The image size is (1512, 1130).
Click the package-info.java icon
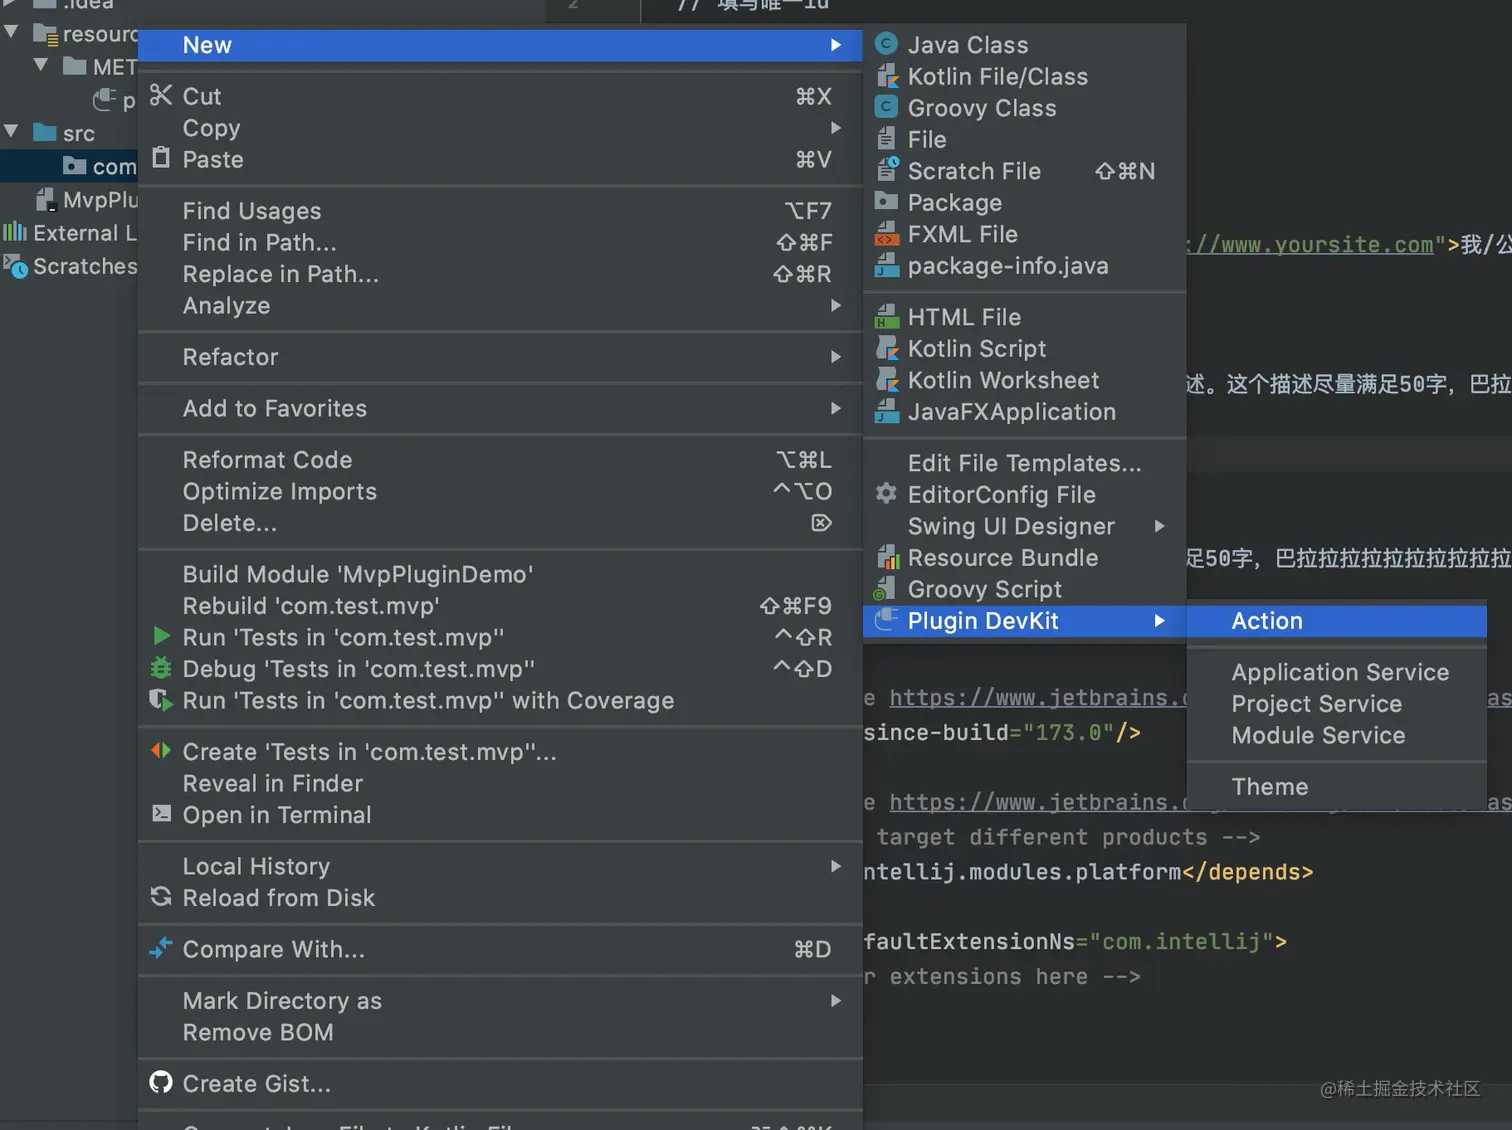click(x=886, y=265)
